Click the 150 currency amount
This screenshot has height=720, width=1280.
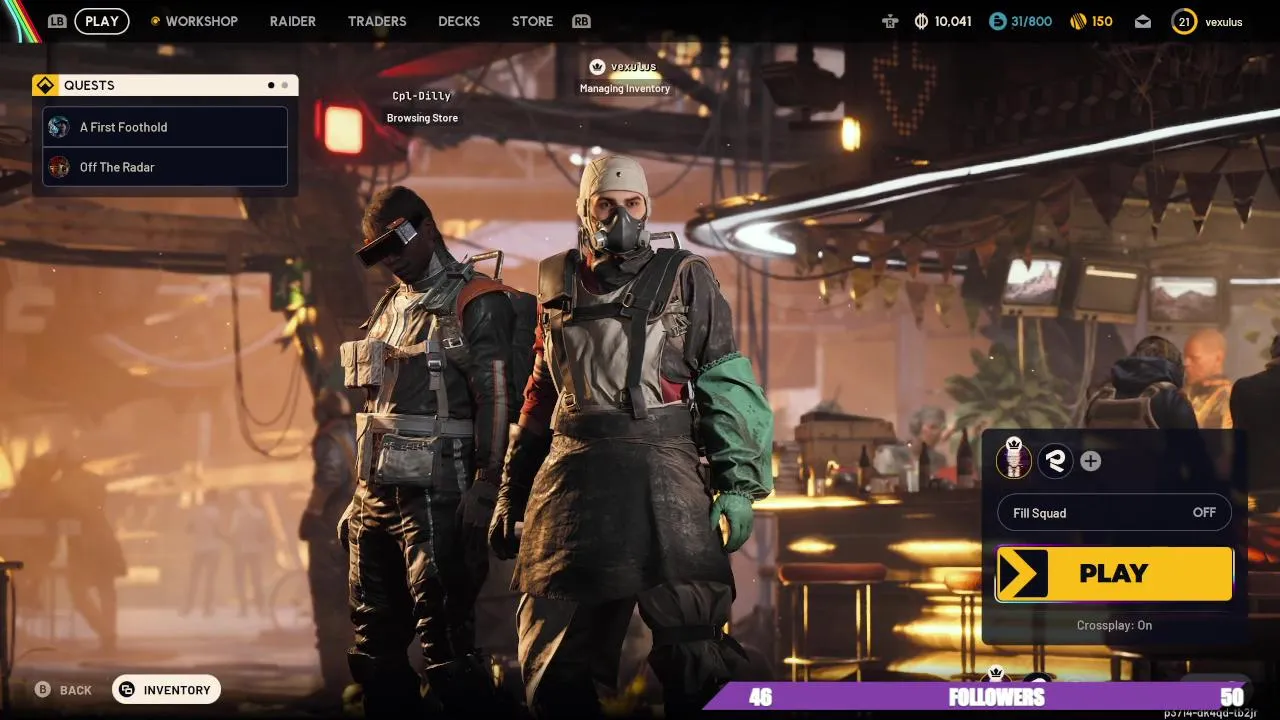[x=1102, y=21]
